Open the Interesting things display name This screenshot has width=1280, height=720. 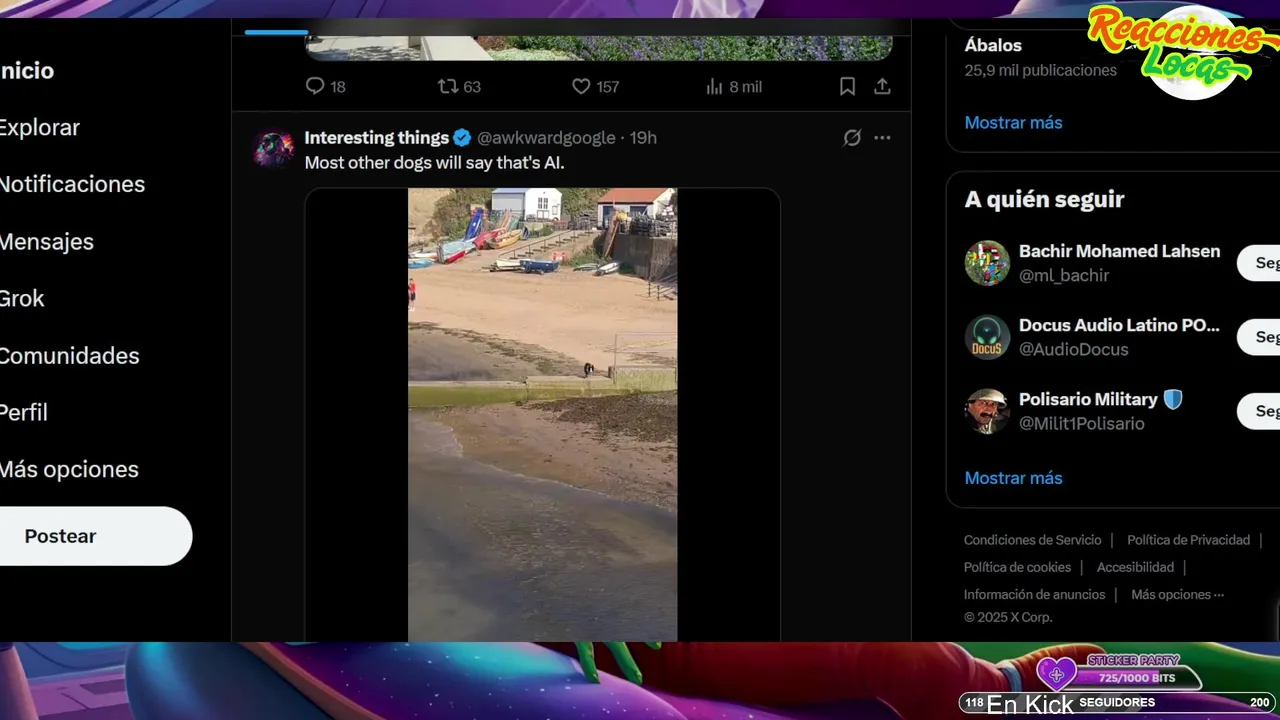click(x=376, y=138)
